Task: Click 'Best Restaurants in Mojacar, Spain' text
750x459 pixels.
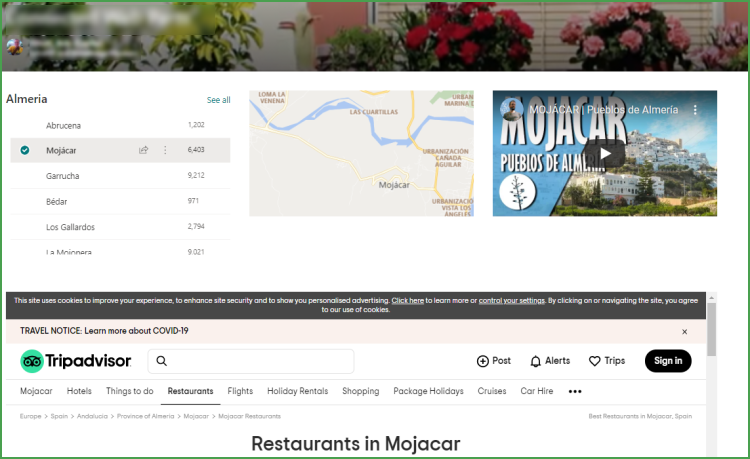Action: tap(640, 416)
